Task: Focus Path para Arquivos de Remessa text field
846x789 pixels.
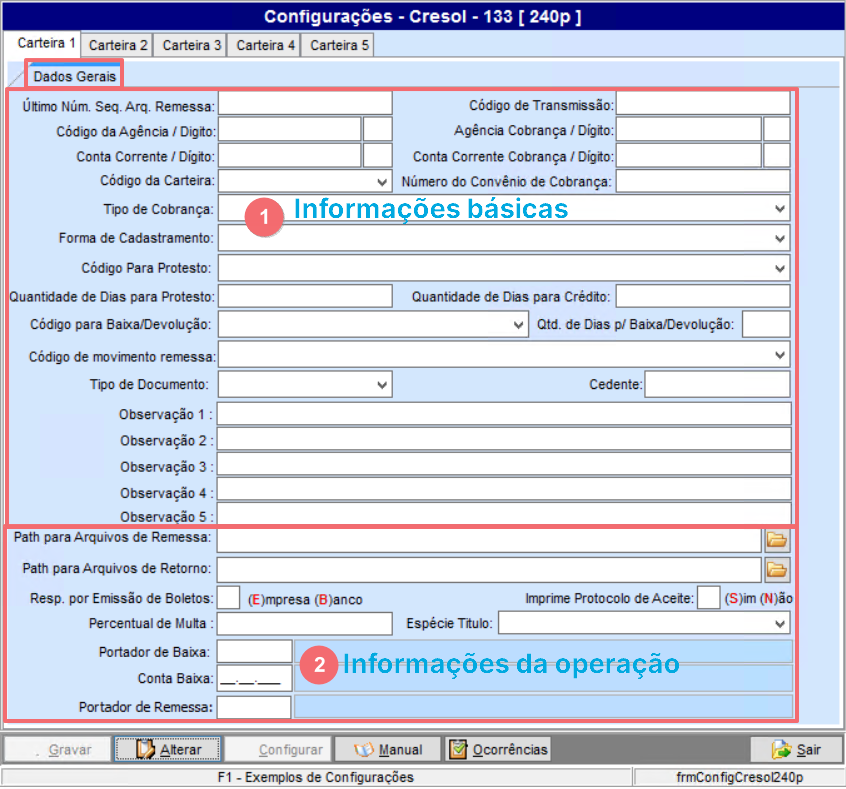Action: [x=489, y=540]
